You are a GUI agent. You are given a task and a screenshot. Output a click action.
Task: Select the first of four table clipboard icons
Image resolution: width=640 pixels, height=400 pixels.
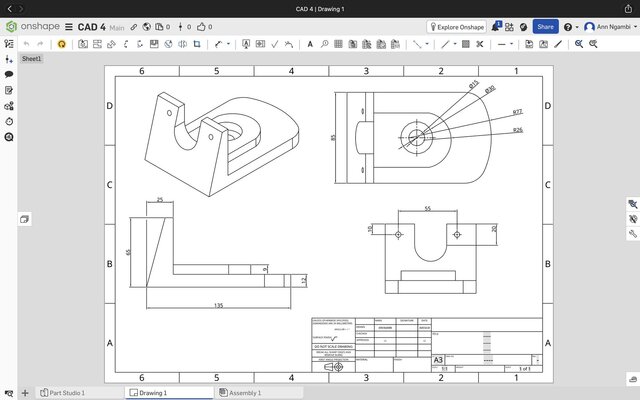tap(353, 44)
